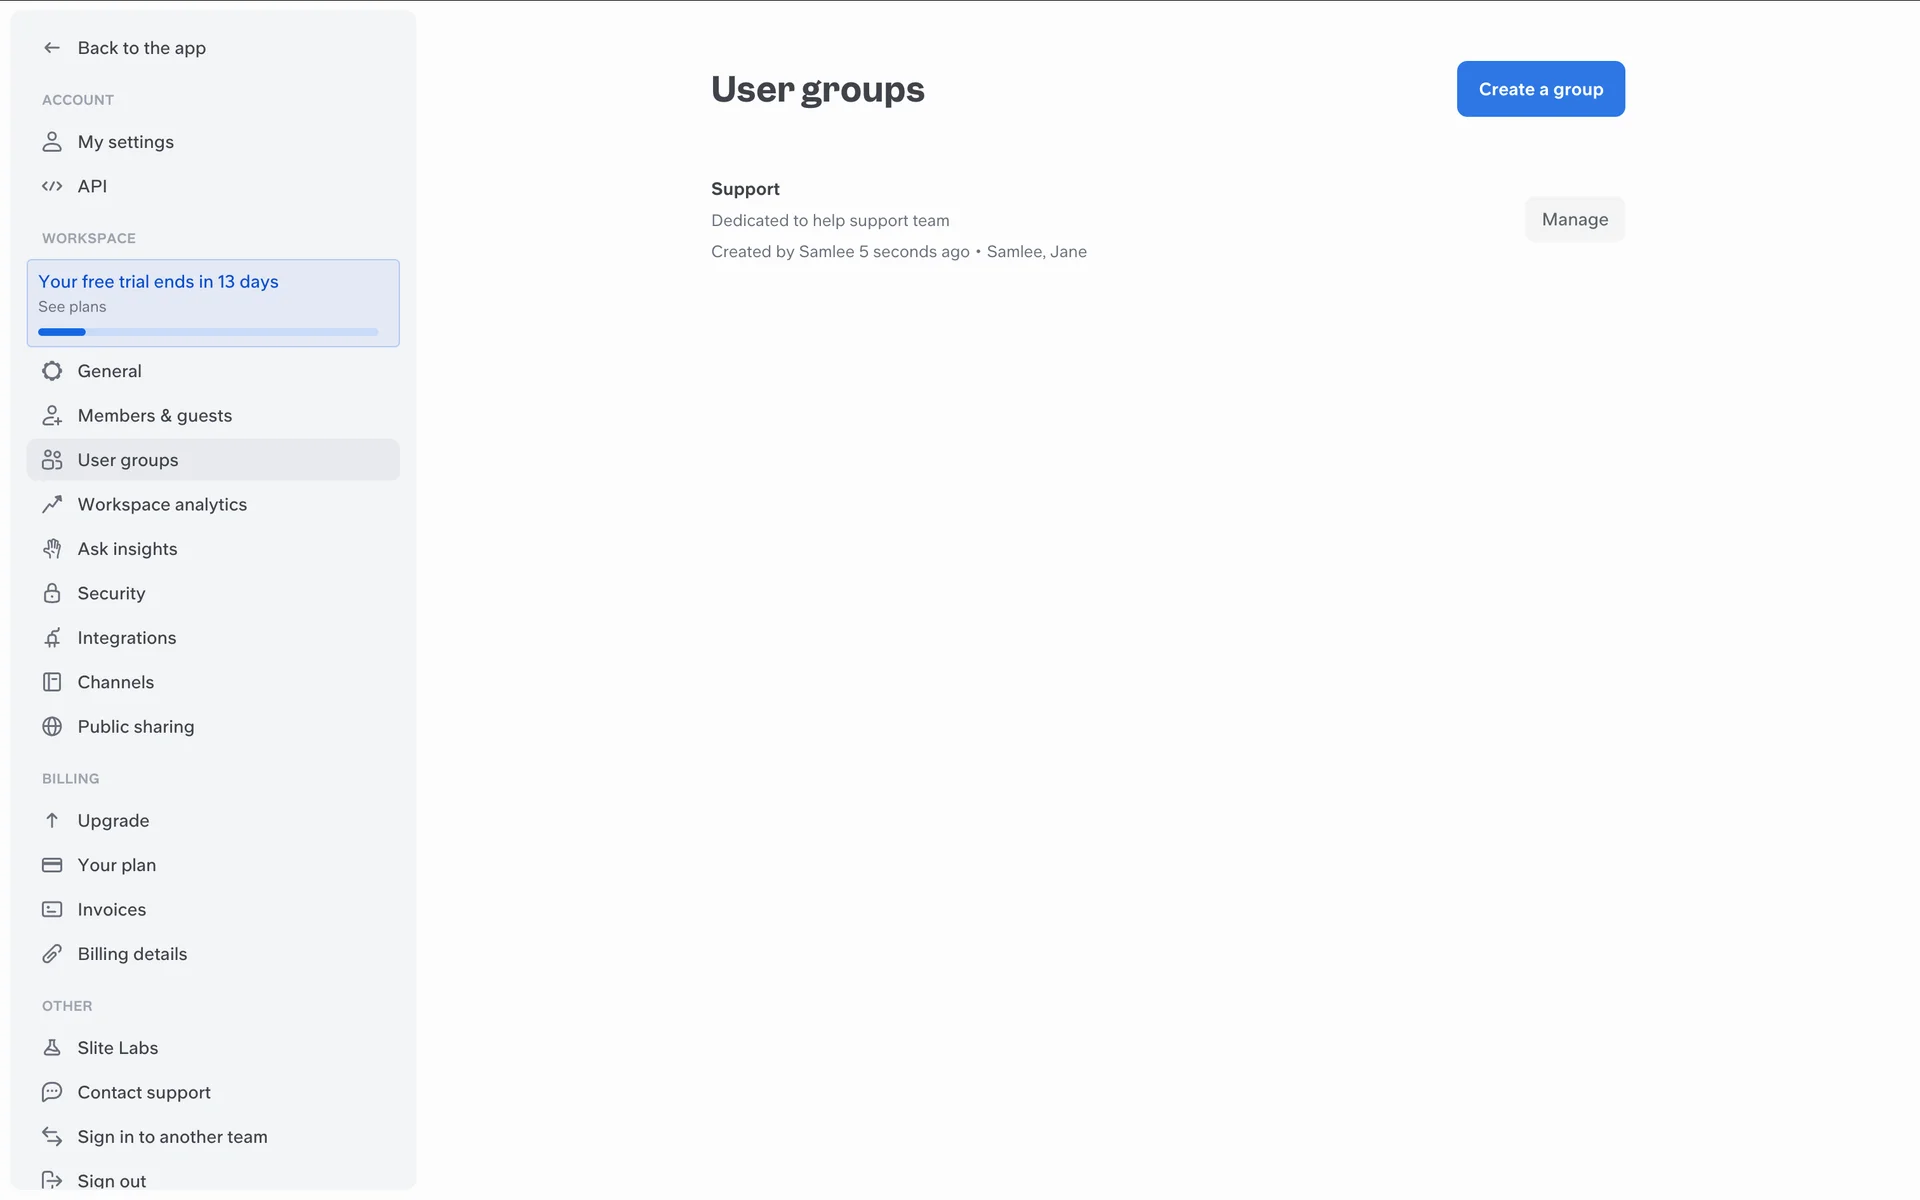This screenshot has height=1200, width=1920.
Task: Click the API code brackets icon
Action: (52, 186)
